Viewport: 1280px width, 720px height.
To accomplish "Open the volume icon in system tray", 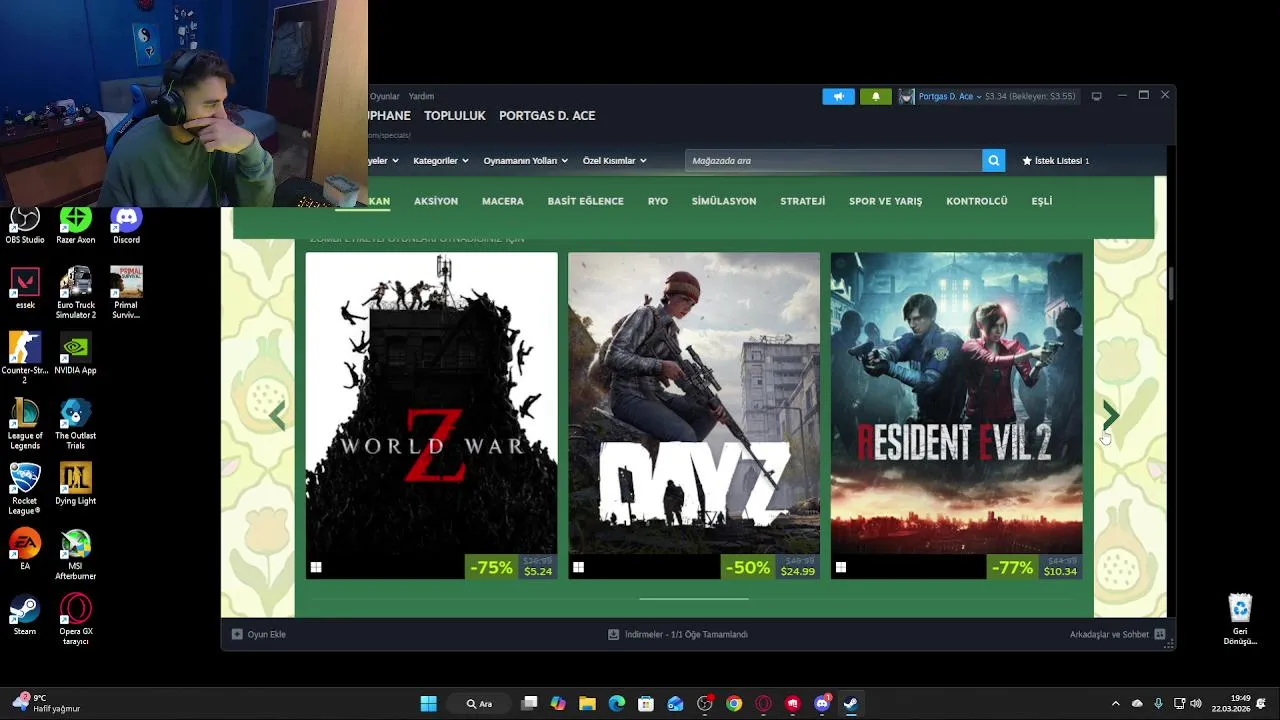I will point(1196,704).
